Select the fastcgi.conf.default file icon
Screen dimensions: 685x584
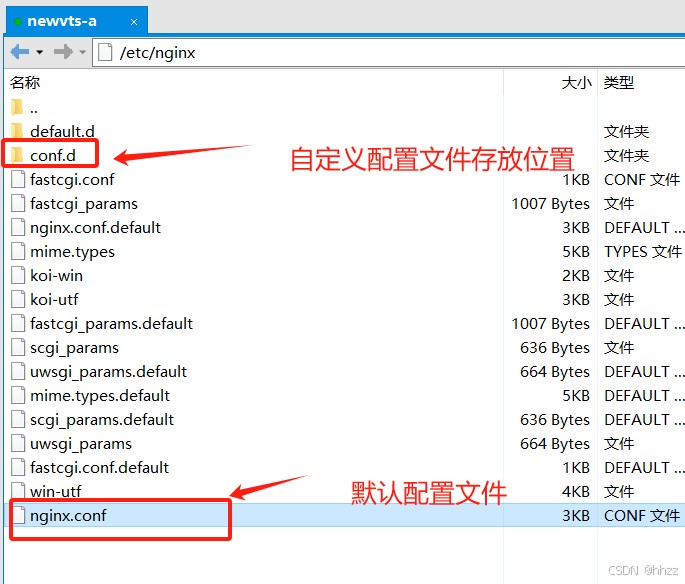coord(18,467)
